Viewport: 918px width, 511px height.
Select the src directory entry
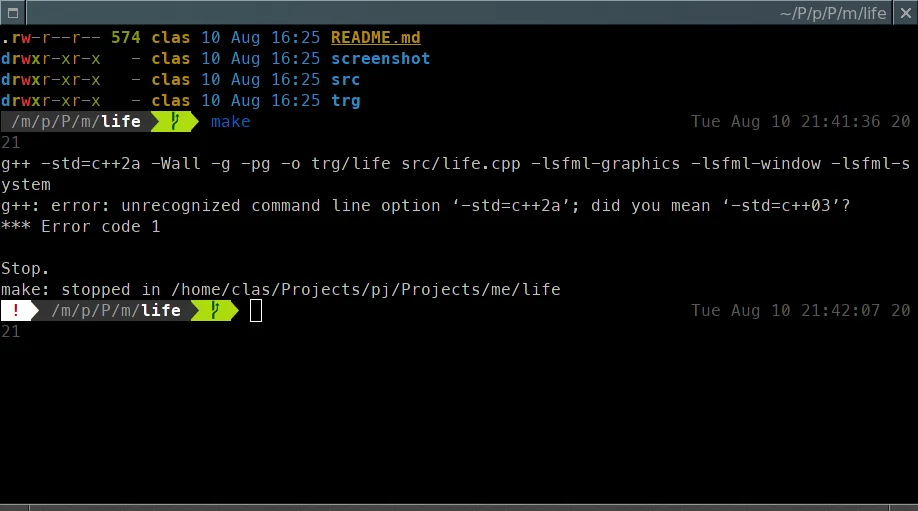pos(345,79)
